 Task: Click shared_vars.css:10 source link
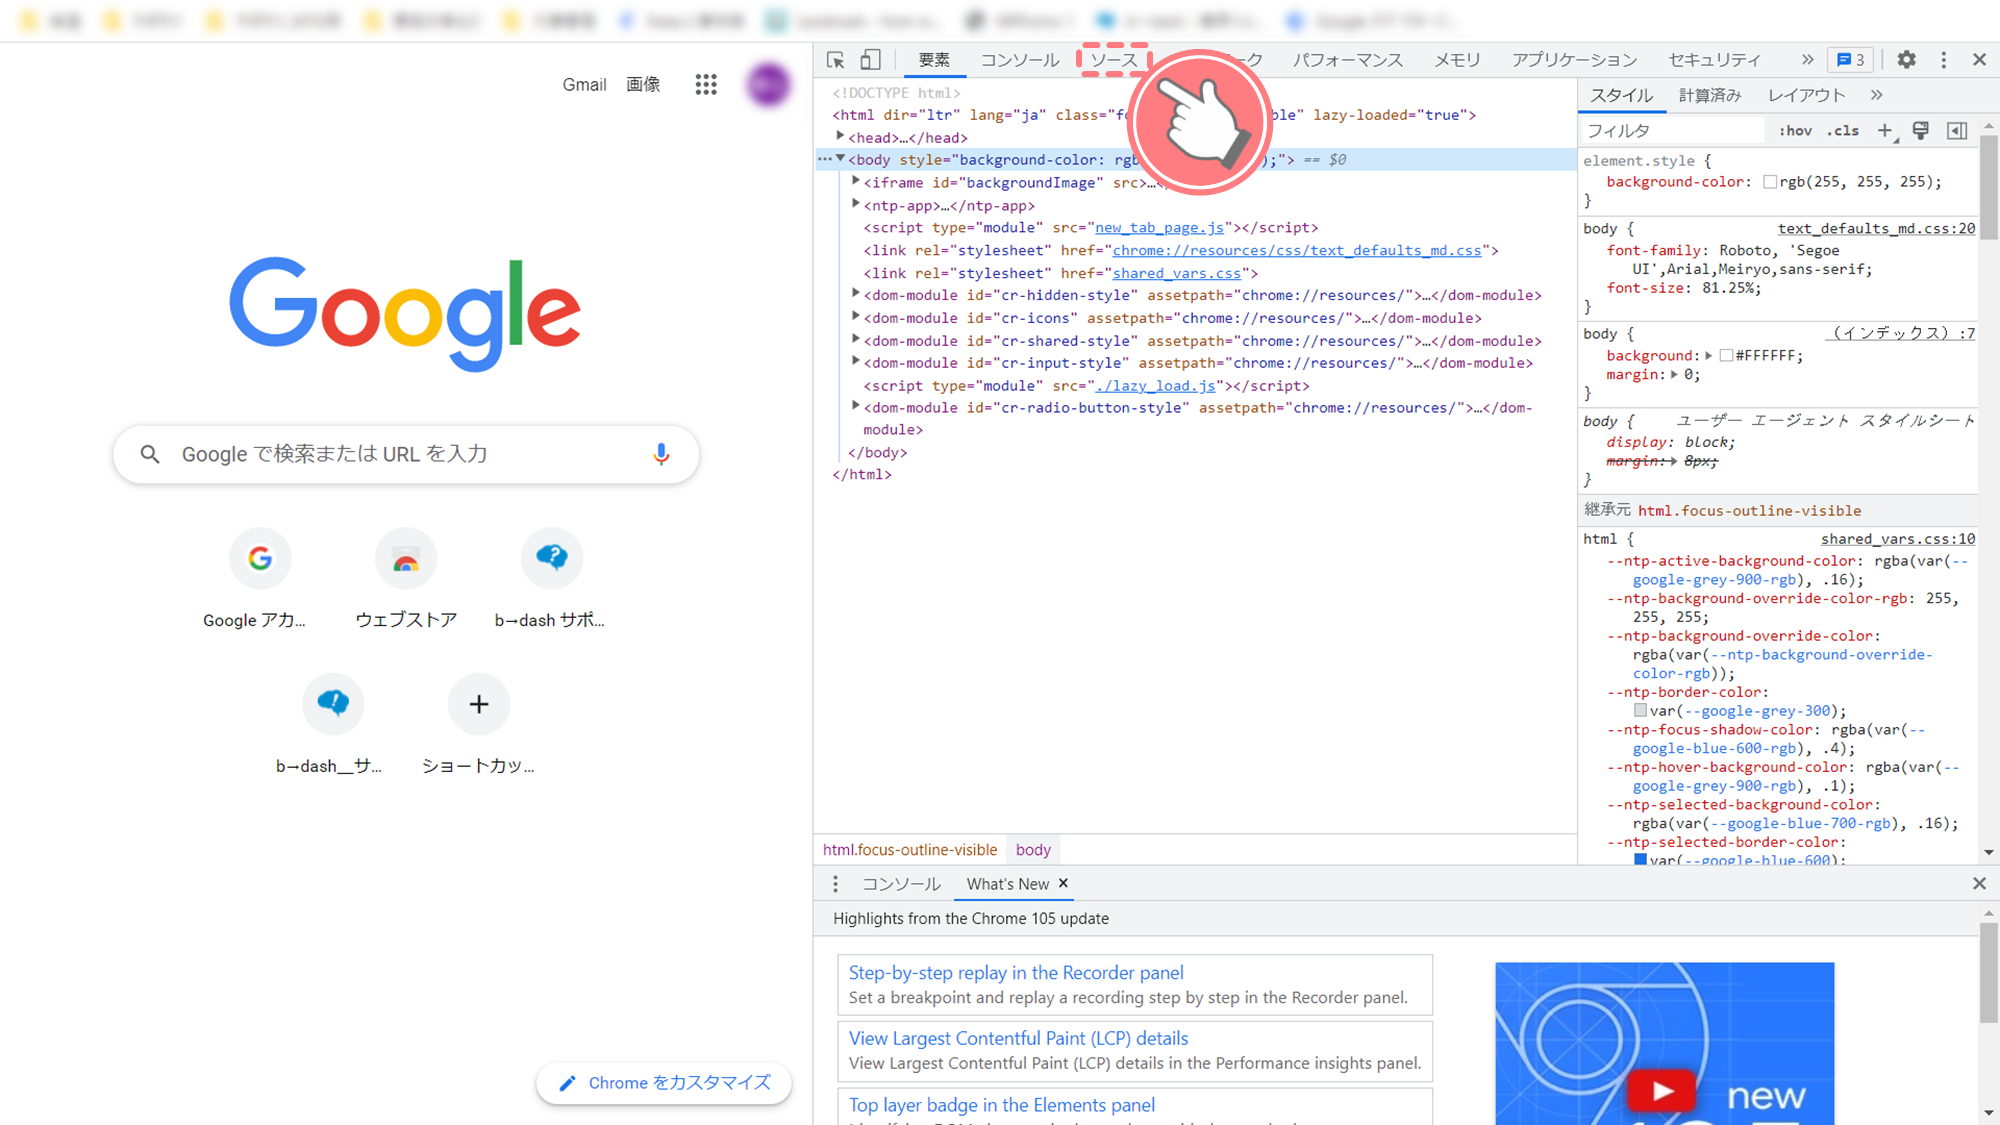coord(1898,539)
